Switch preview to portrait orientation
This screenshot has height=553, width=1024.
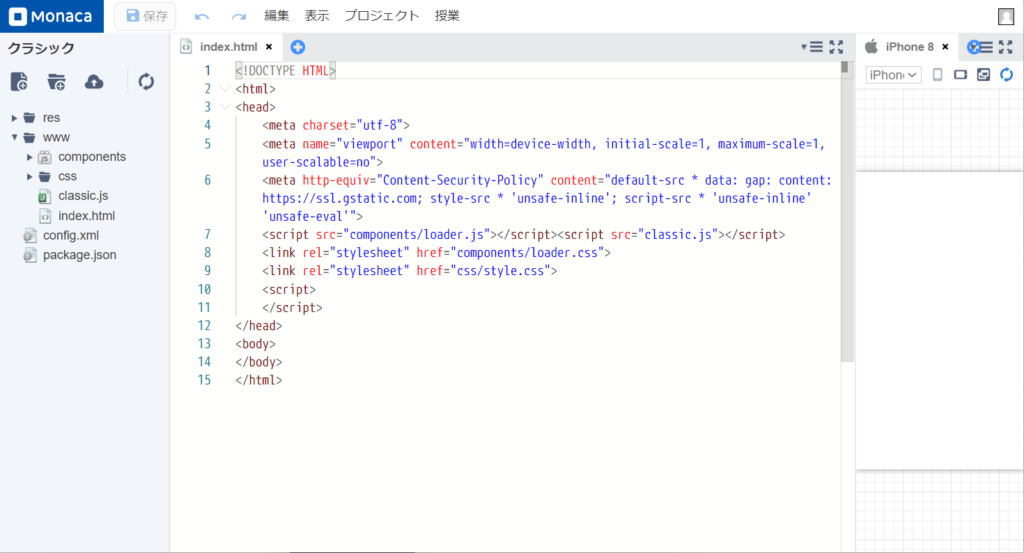(937, 75)
